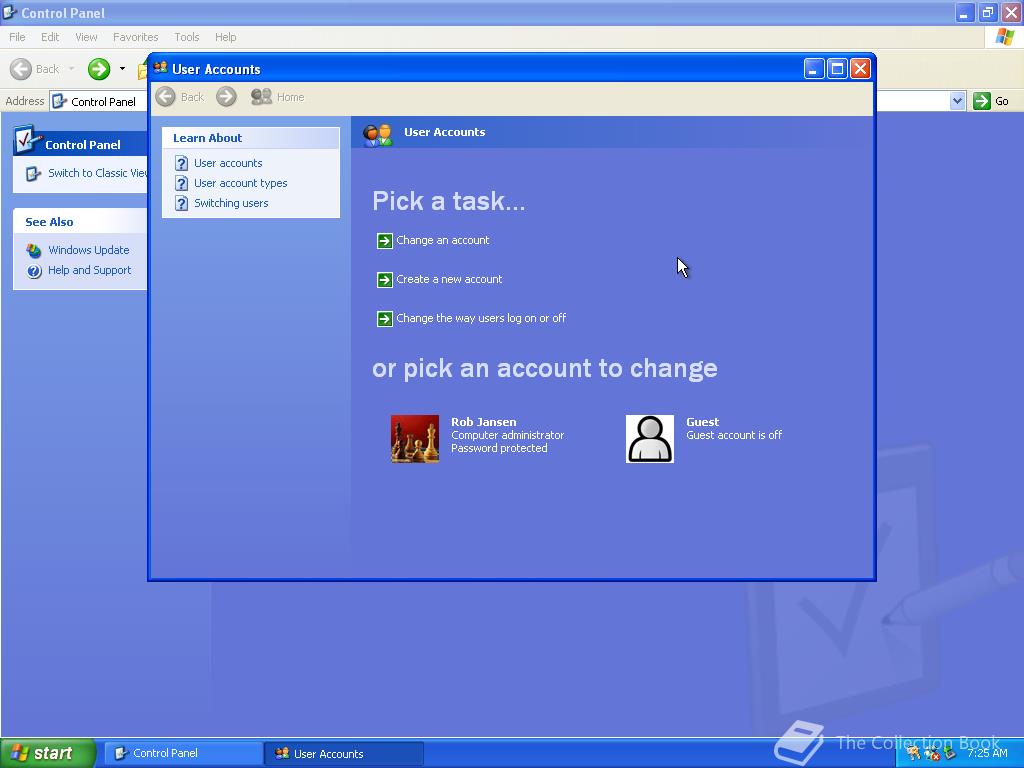Click the Start button
This screenshot has height=768, width=1024.
[x=45, y=753]
